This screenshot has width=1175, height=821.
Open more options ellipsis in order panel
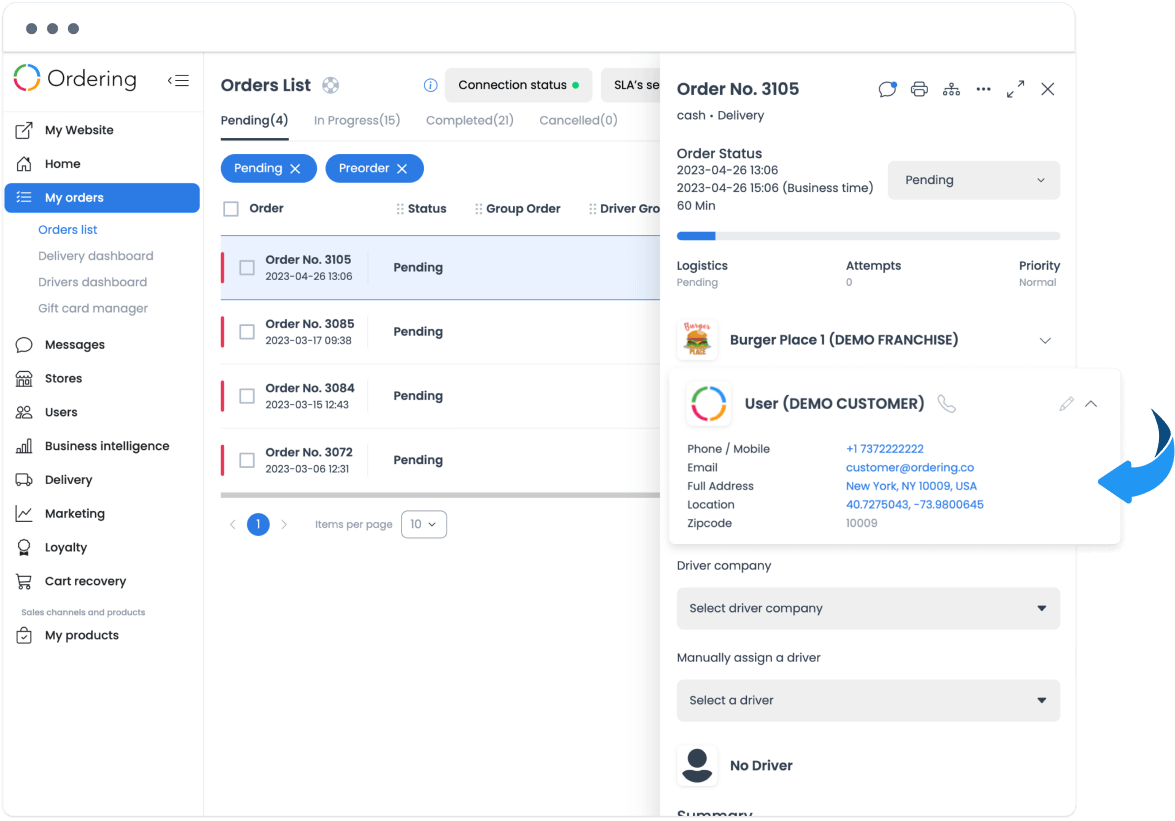[983, 89]
